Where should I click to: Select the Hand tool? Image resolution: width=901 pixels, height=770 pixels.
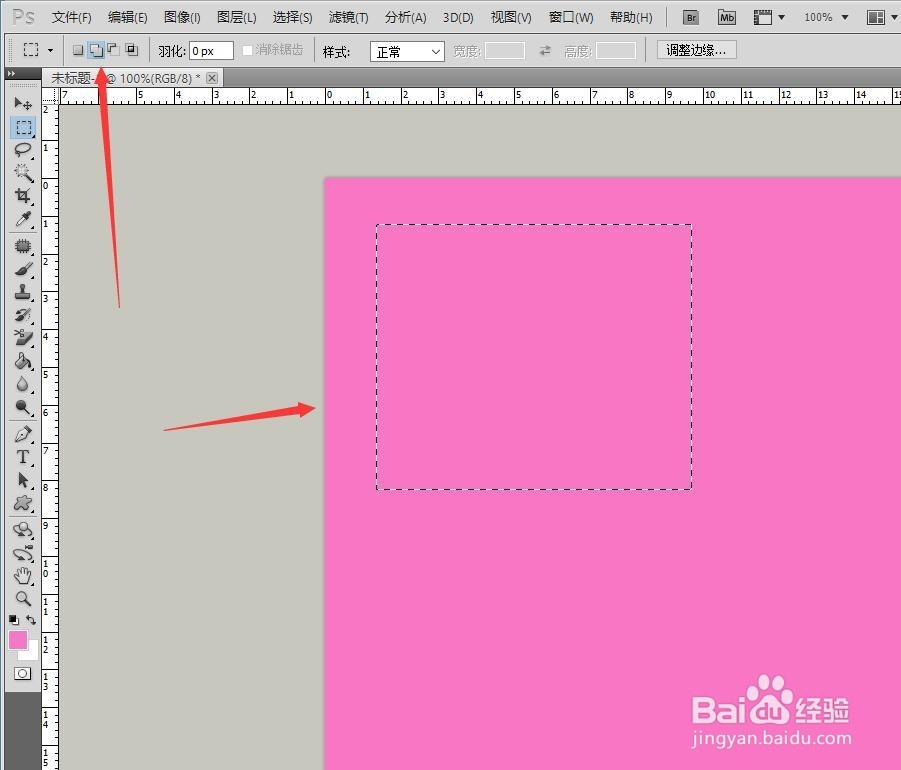click(23, 576)
